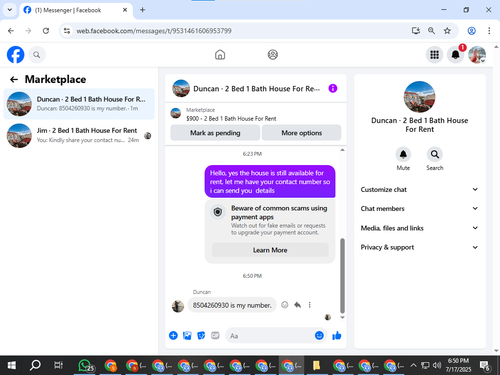Click More options button
The image size is (500, 375).
click(301, 133)
